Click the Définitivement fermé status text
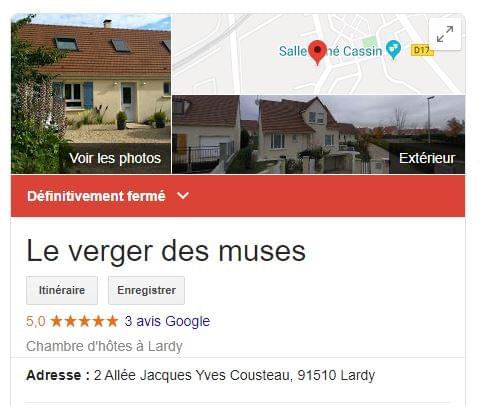This screenshot has width=481, height=406. (96, 196)
